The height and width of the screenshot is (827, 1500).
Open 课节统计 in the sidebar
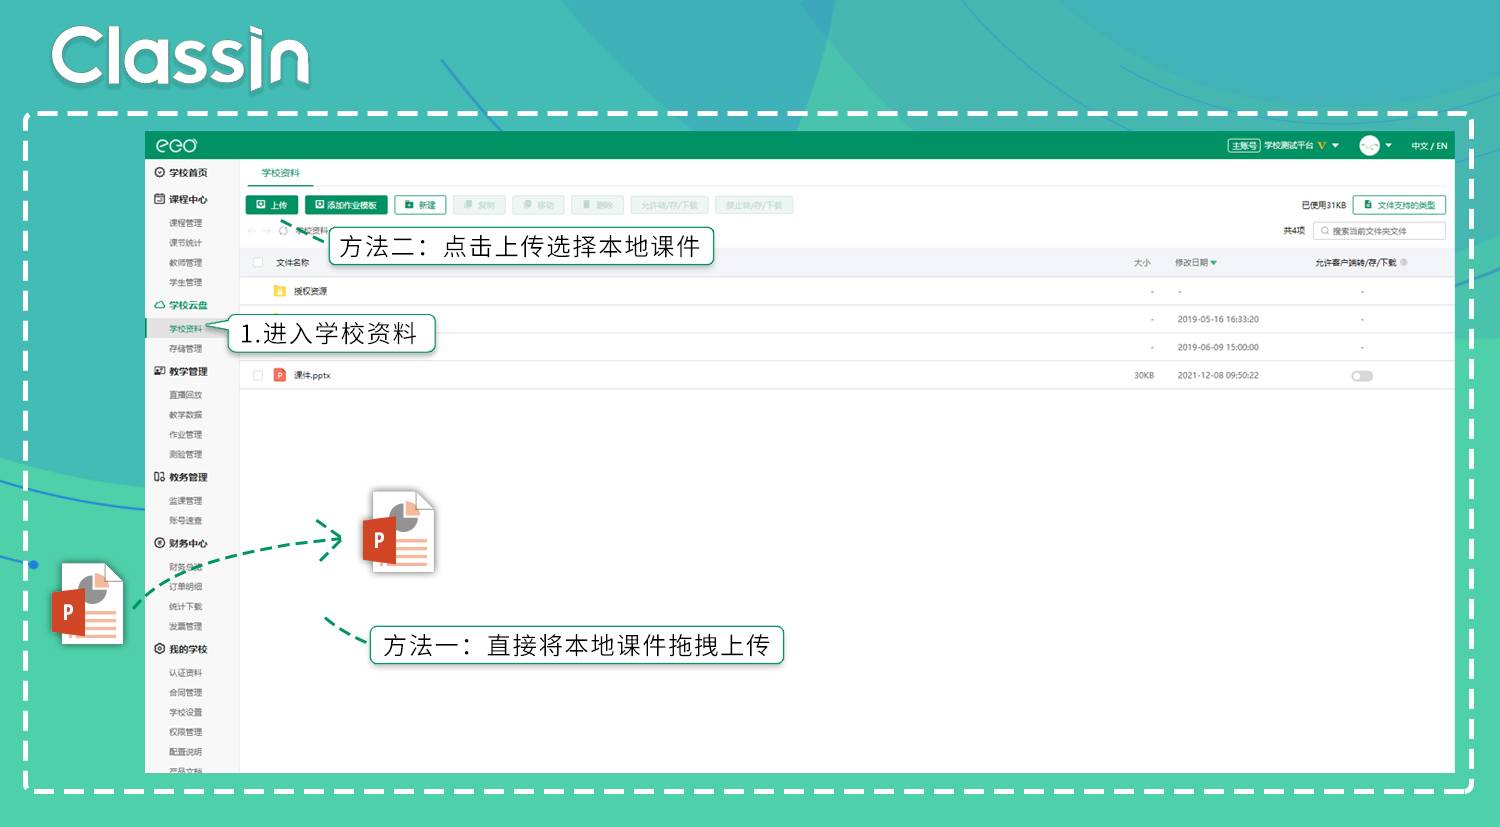(x=186, y=243)
